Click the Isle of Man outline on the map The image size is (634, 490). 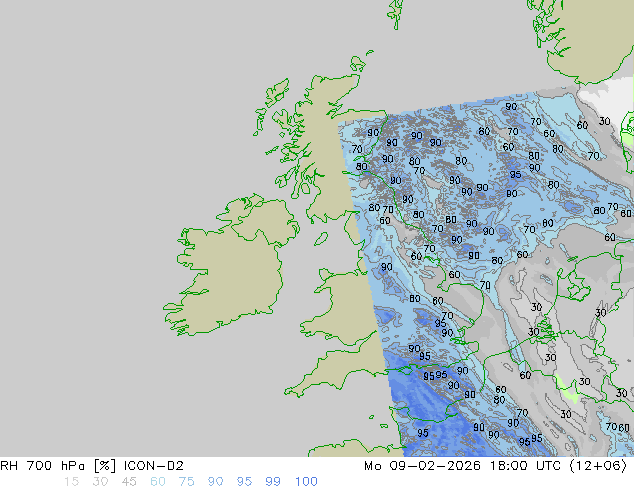321,239
